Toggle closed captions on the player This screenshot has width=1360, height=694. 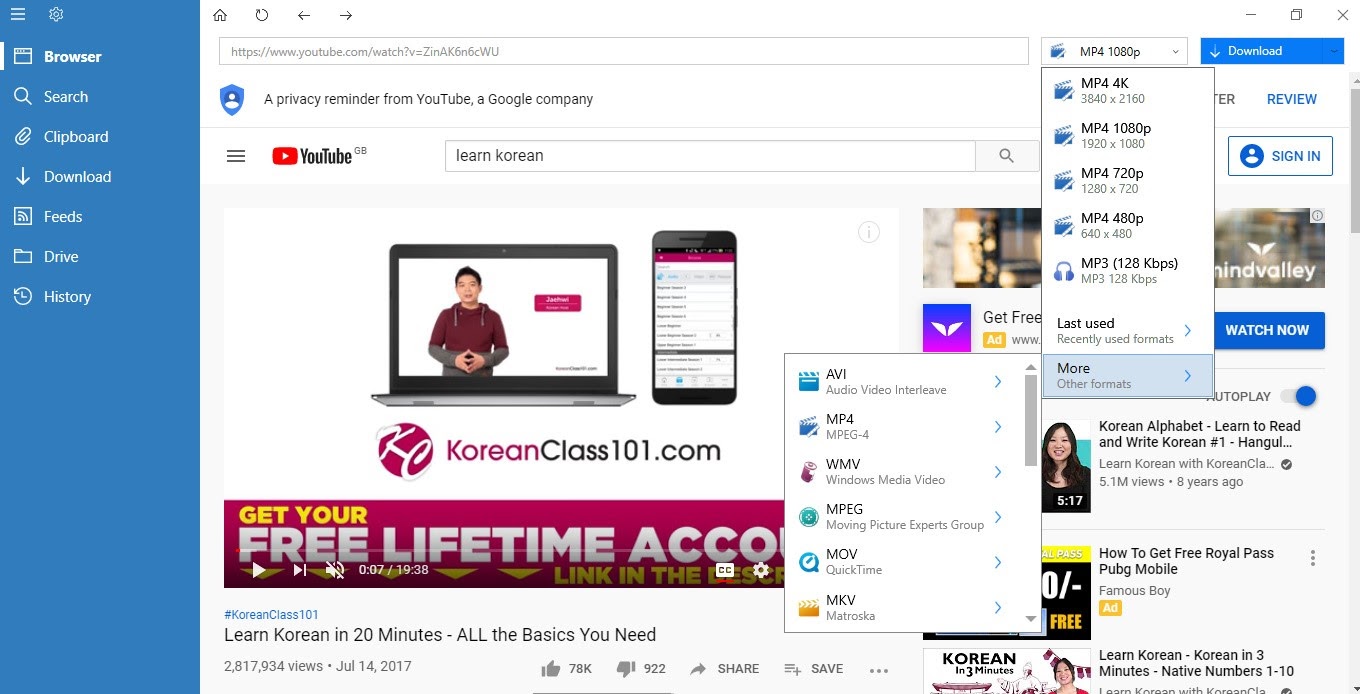click(x=725, y=570)
